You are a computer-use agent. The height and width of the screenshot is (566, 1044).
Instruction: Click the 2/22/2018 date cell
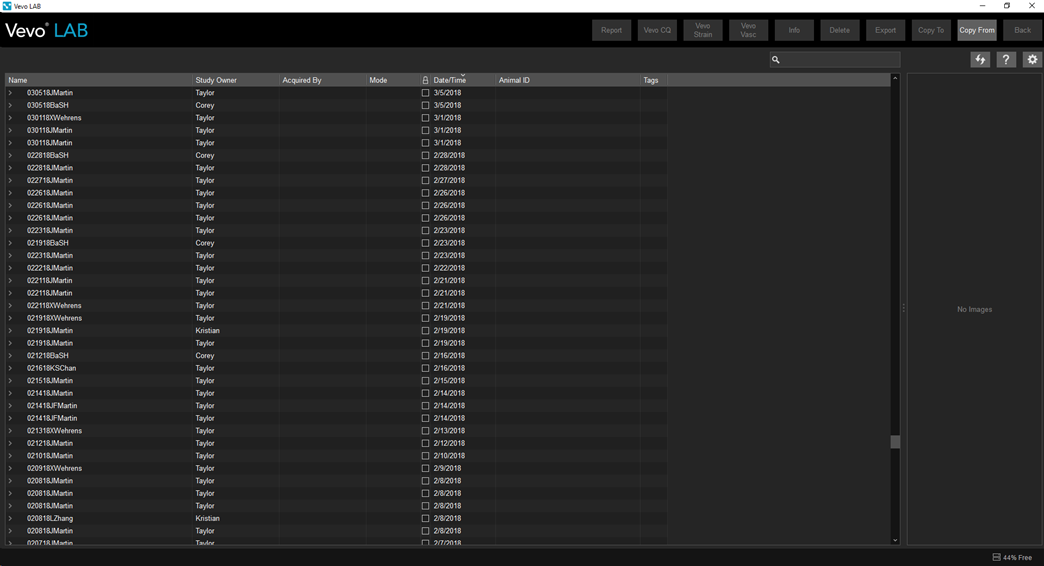[449, 268]
